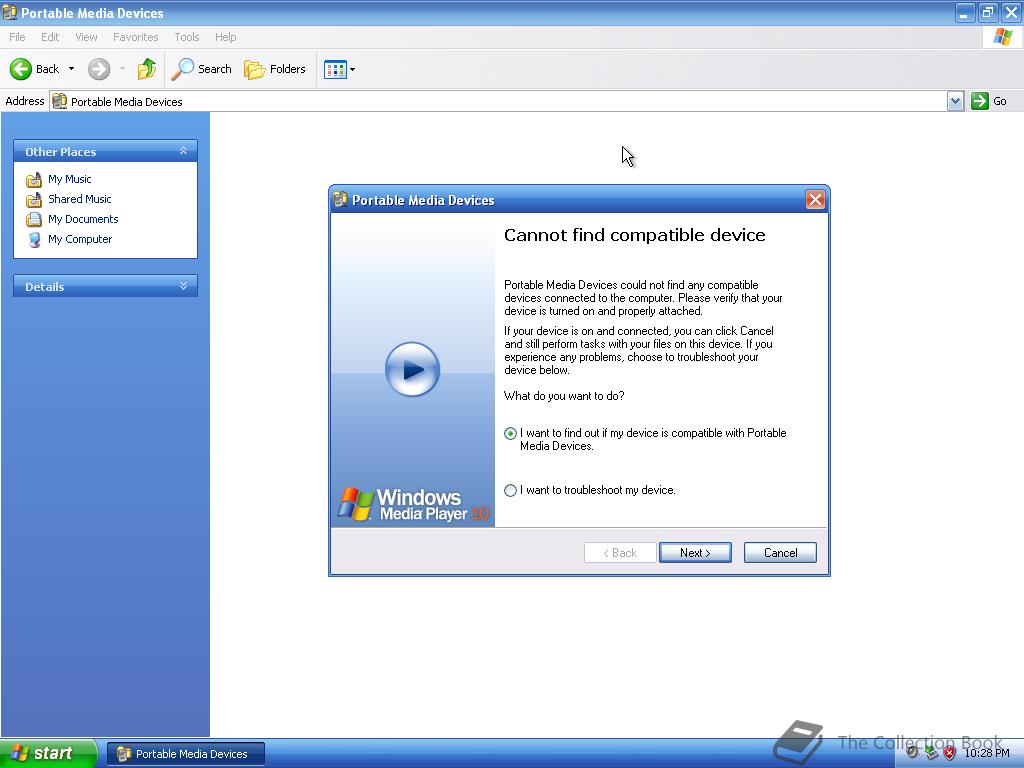Viewport: 1024px width, 768px height.
Task: Click the Shared Music folder icon
Action: (x=34, y=200)
